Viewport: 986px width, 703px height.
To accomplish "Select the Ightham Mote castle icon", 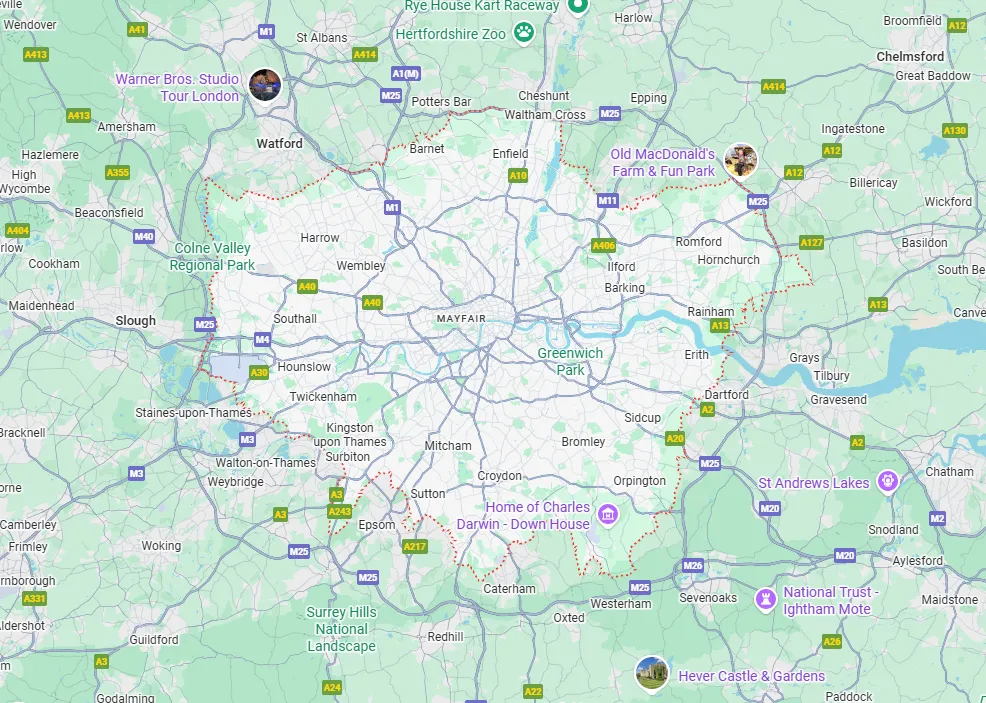I will tap(765, 599).
